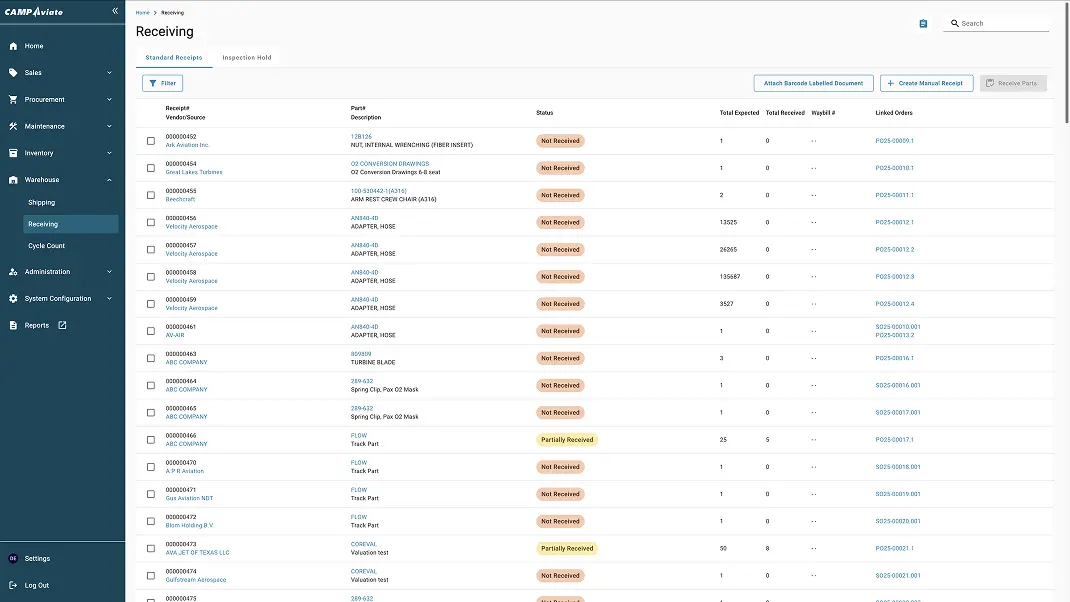Click Create Manual Receipt
This screenshot has height=602, width=1070.
coord(926,83)
